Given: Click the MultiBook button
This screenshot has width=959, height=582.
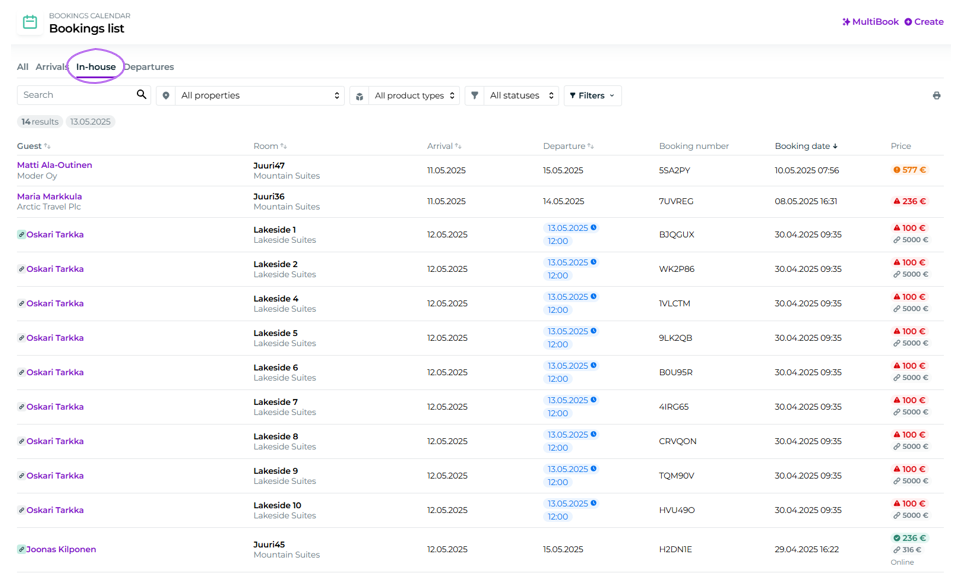Looking at the screenshot, I should 870,21.
